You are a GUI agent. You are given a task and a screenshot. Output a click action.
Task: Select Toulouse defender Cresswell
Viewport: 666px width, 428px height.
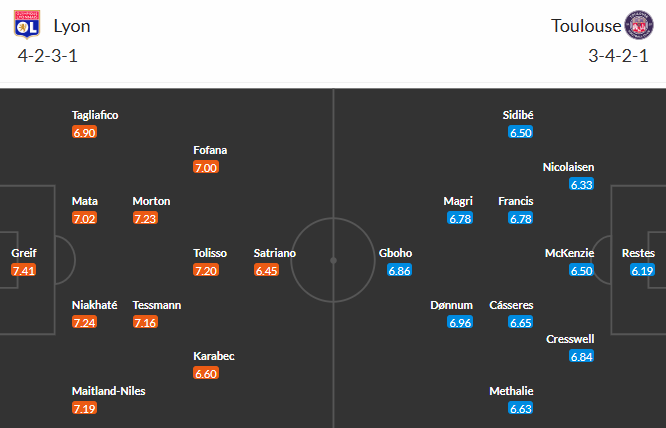tap(570, 339)
